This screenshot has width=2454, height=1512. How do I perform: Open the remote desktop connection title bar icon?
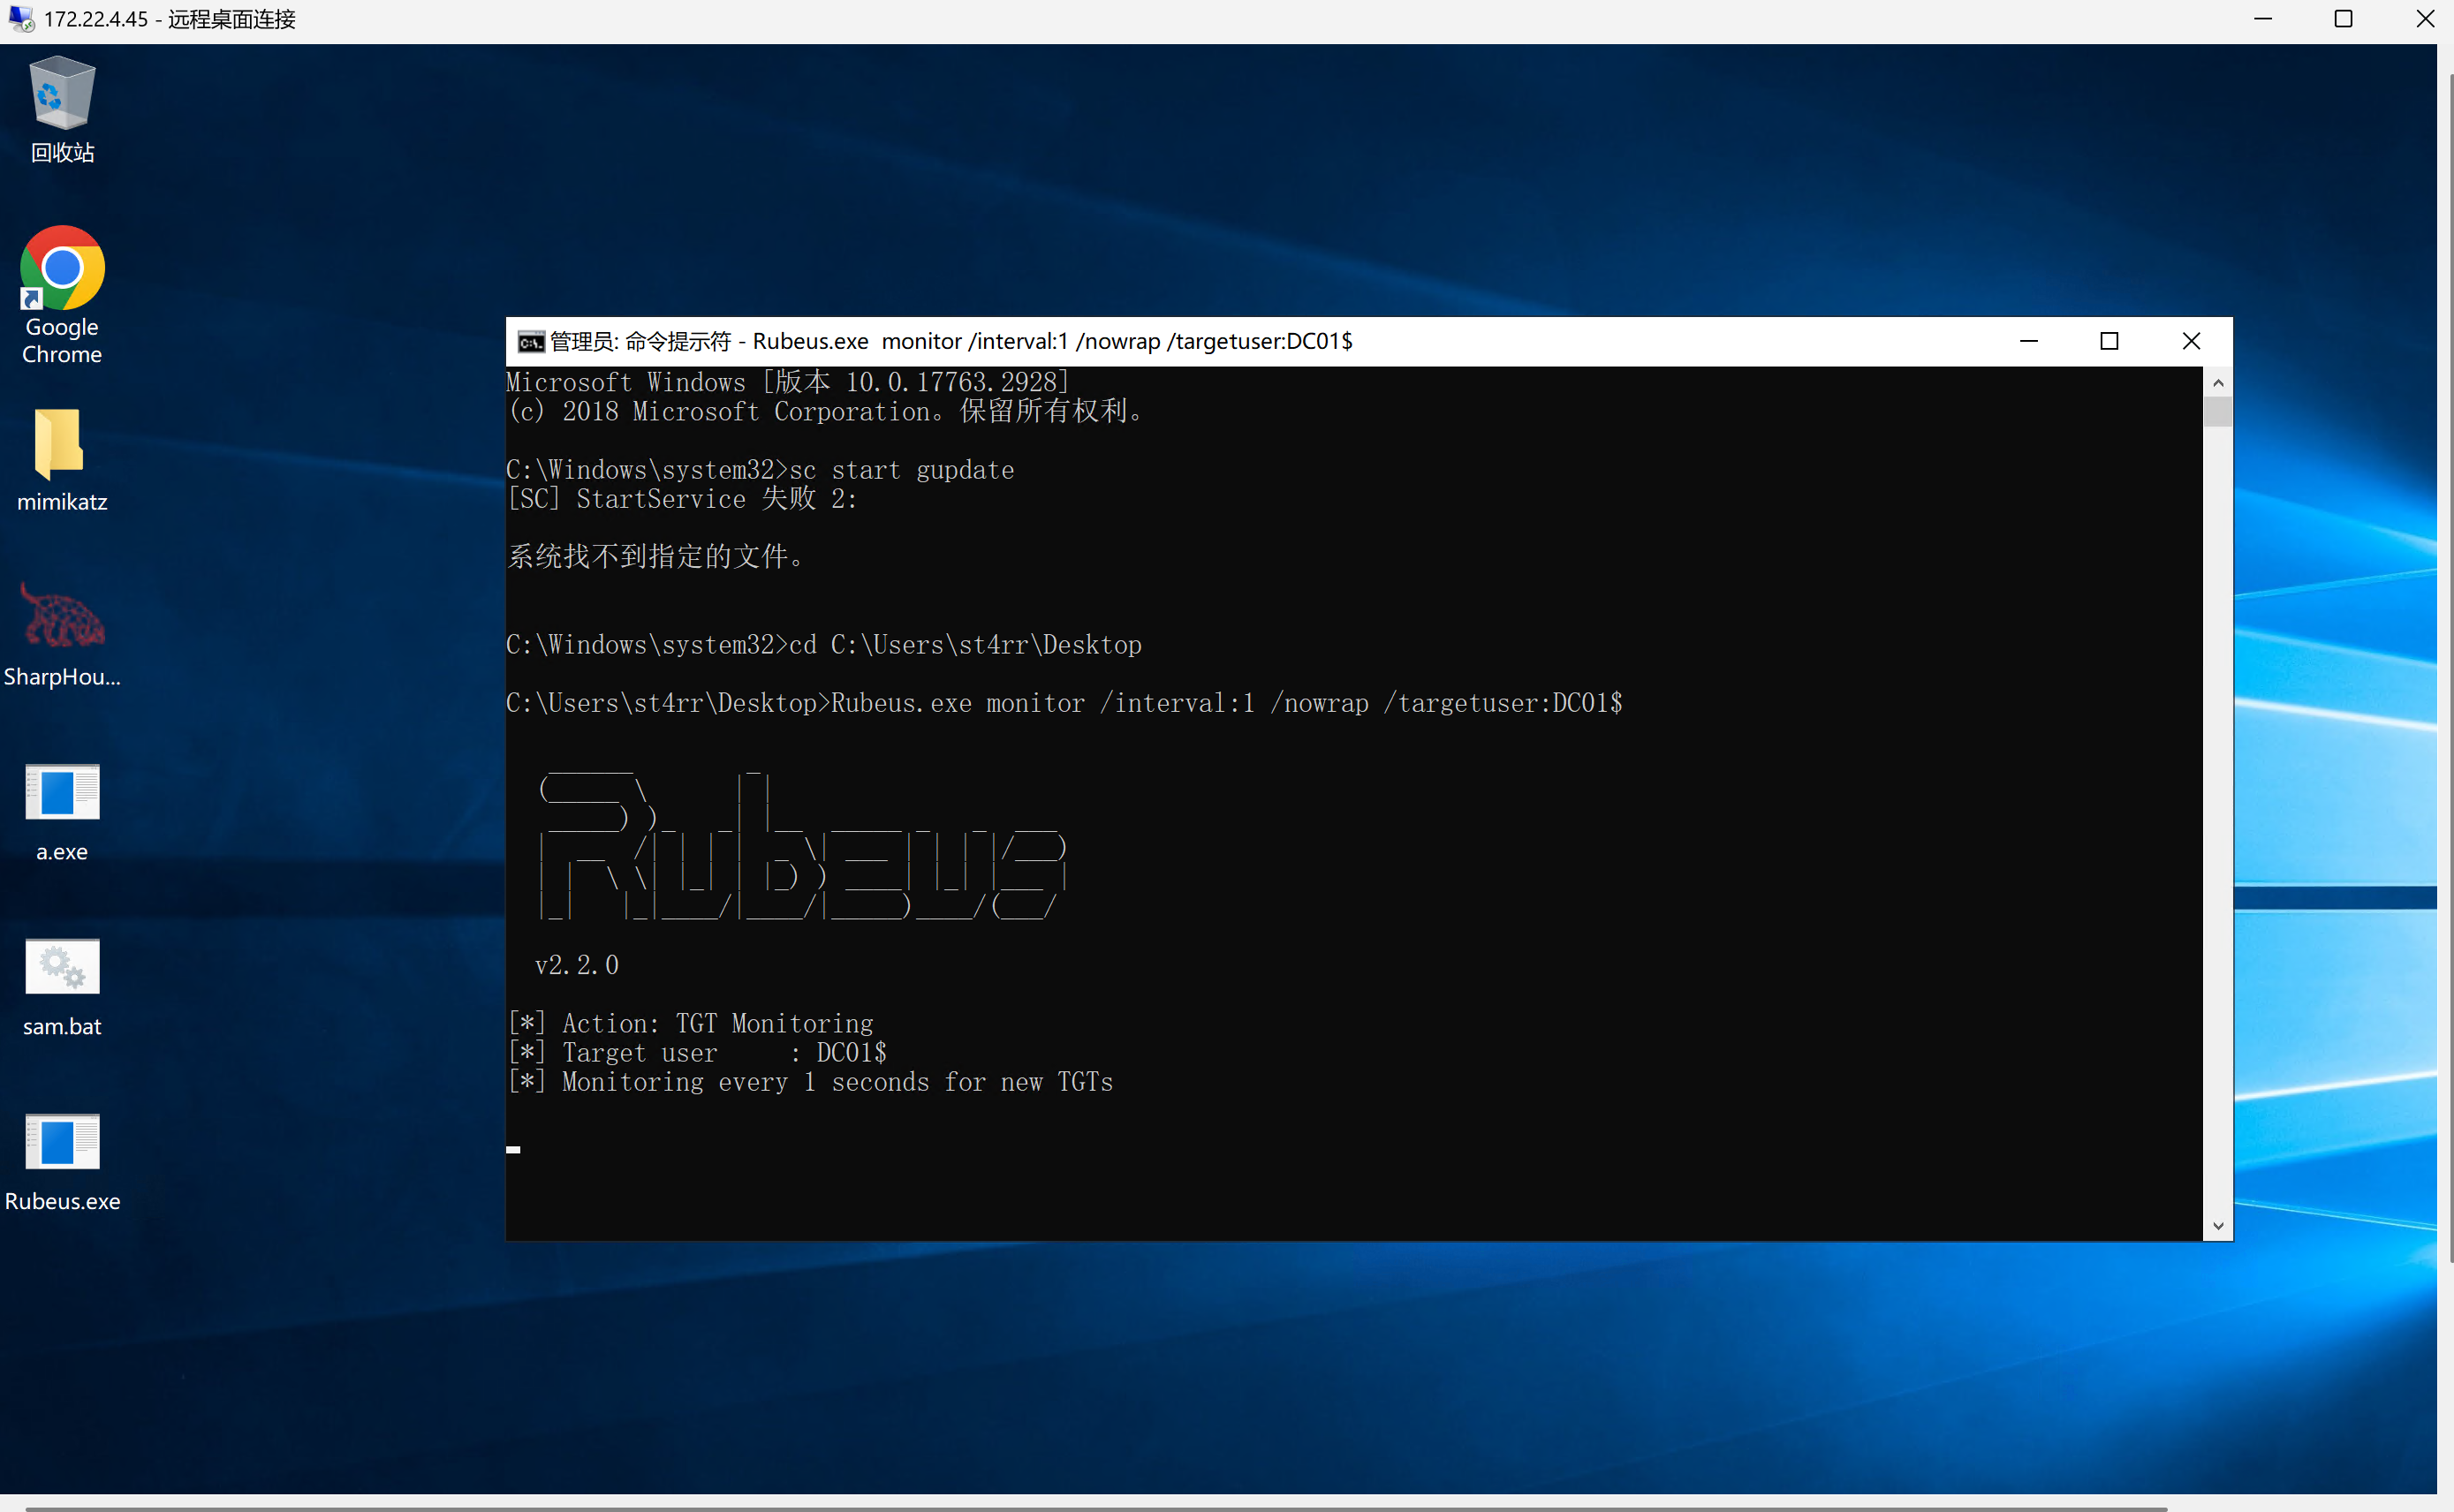click(21, 19)
